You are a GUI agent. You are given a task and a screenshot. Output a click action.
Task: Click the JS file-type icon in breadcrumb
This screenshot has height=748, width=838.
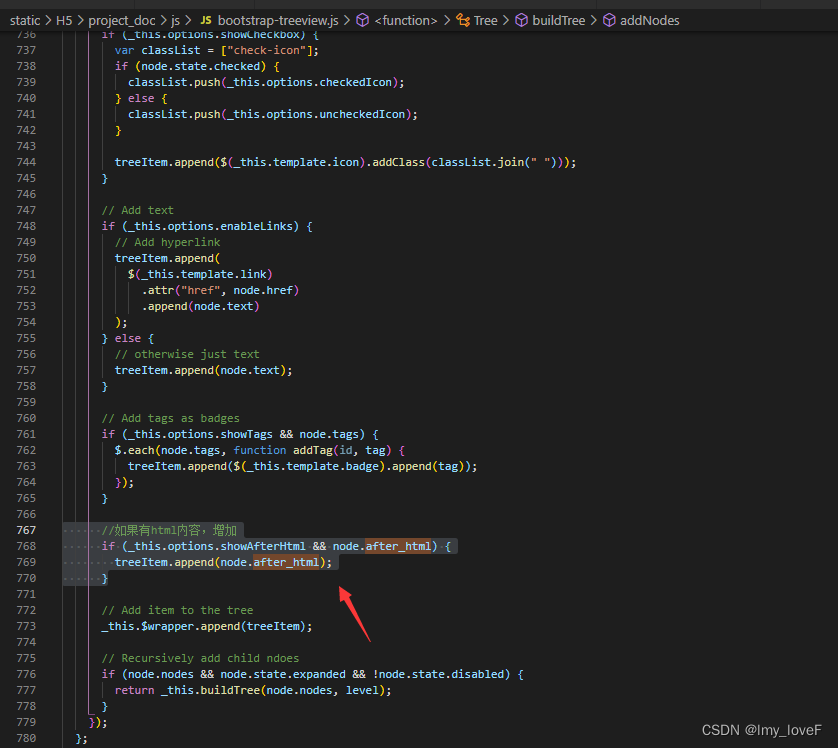pos(206,20)
